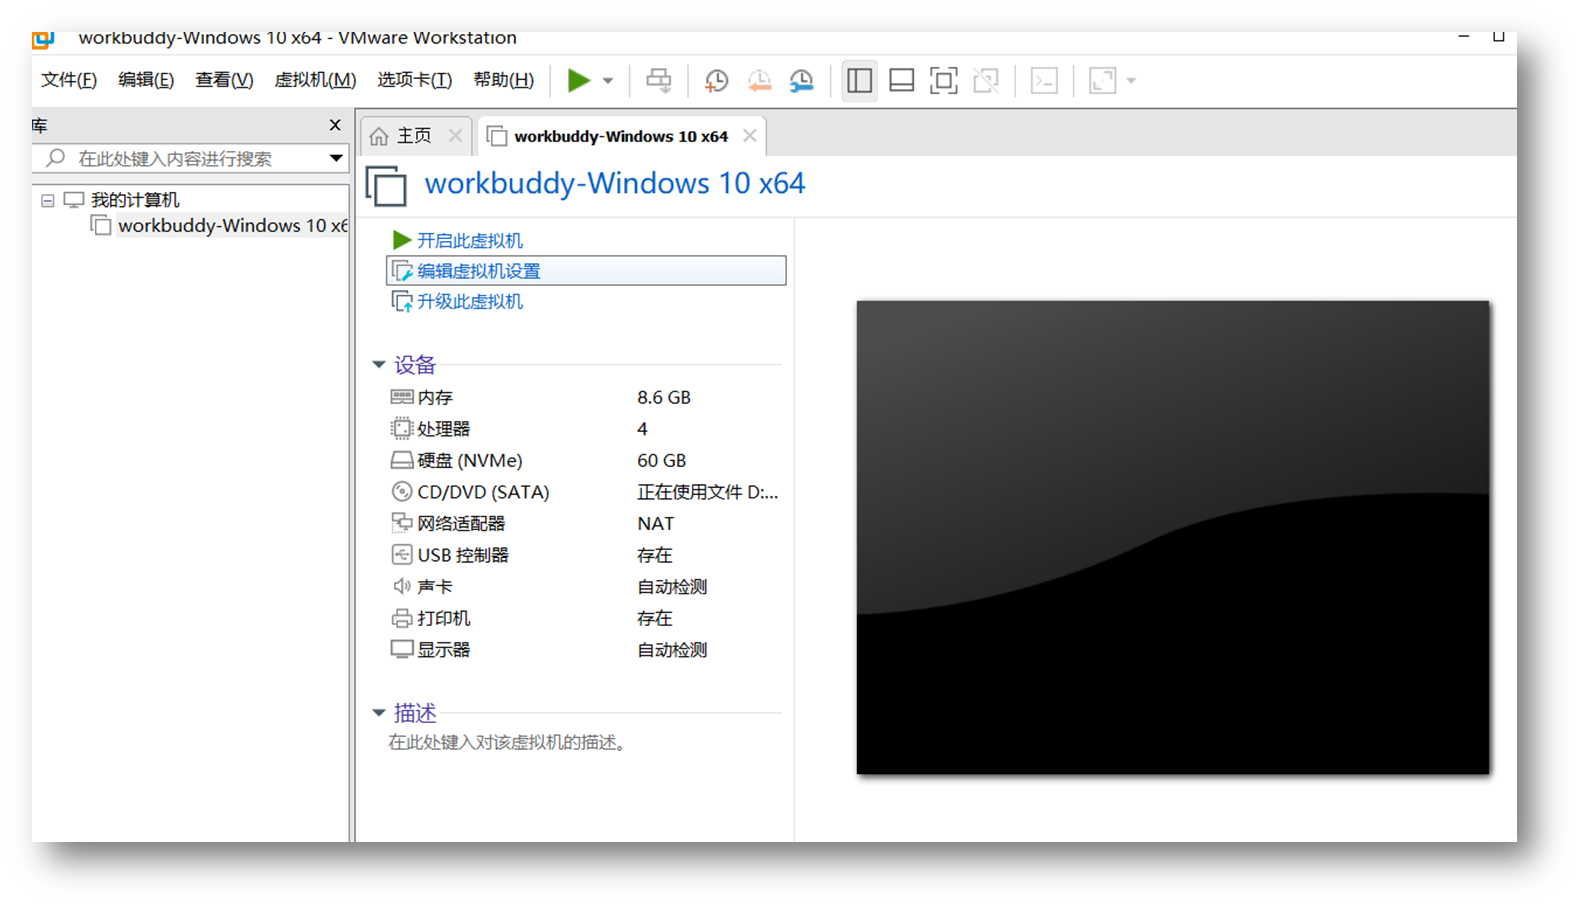Click the sound card speaker icon
Screen dimensions: 1582x907
[x=402, y=586]
